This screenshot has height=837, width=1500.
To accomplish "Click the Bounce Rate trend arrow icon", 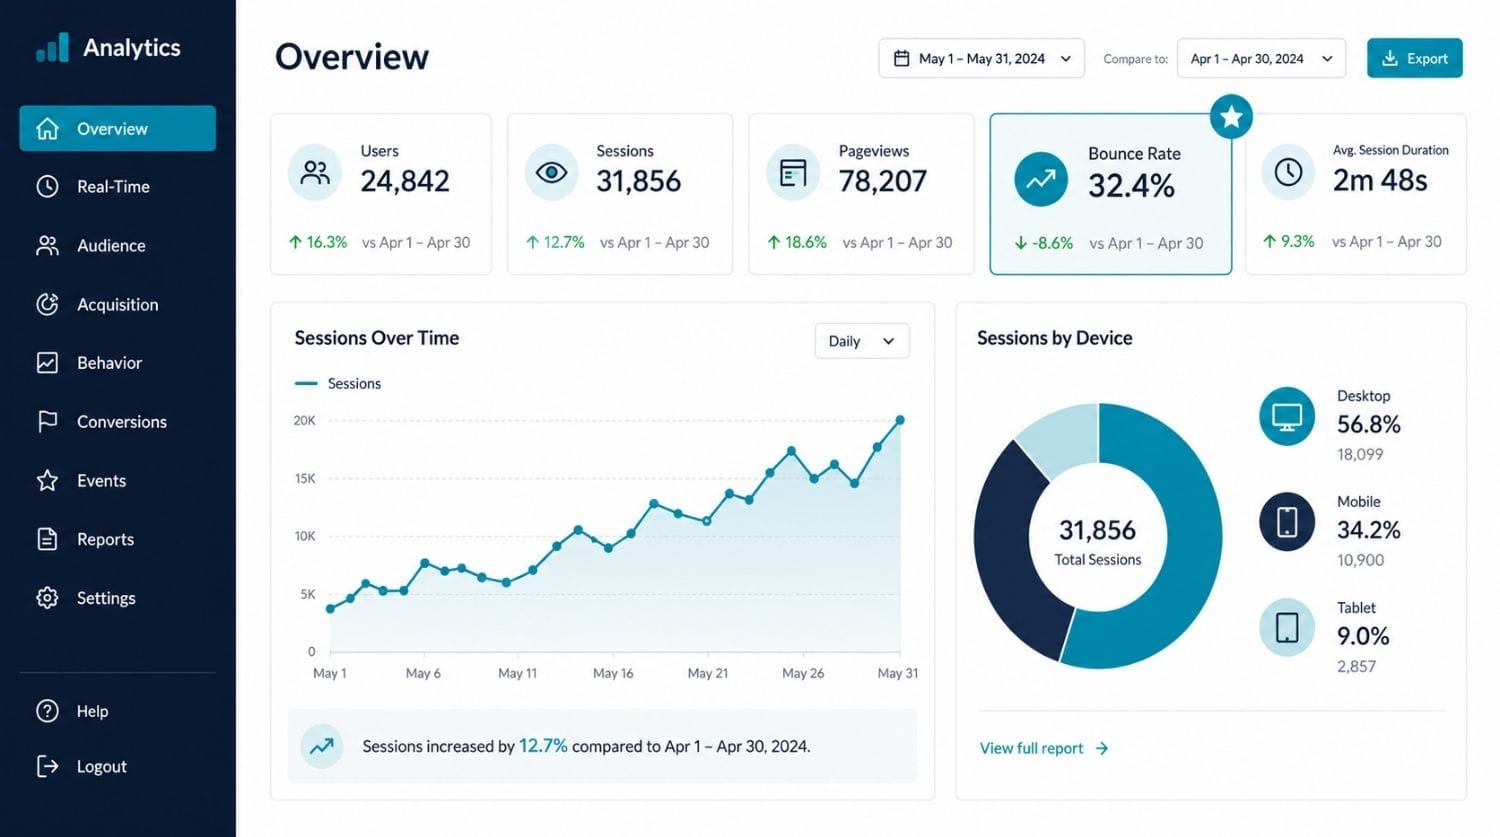I will pyautogui.click(x=1041, y=179).
